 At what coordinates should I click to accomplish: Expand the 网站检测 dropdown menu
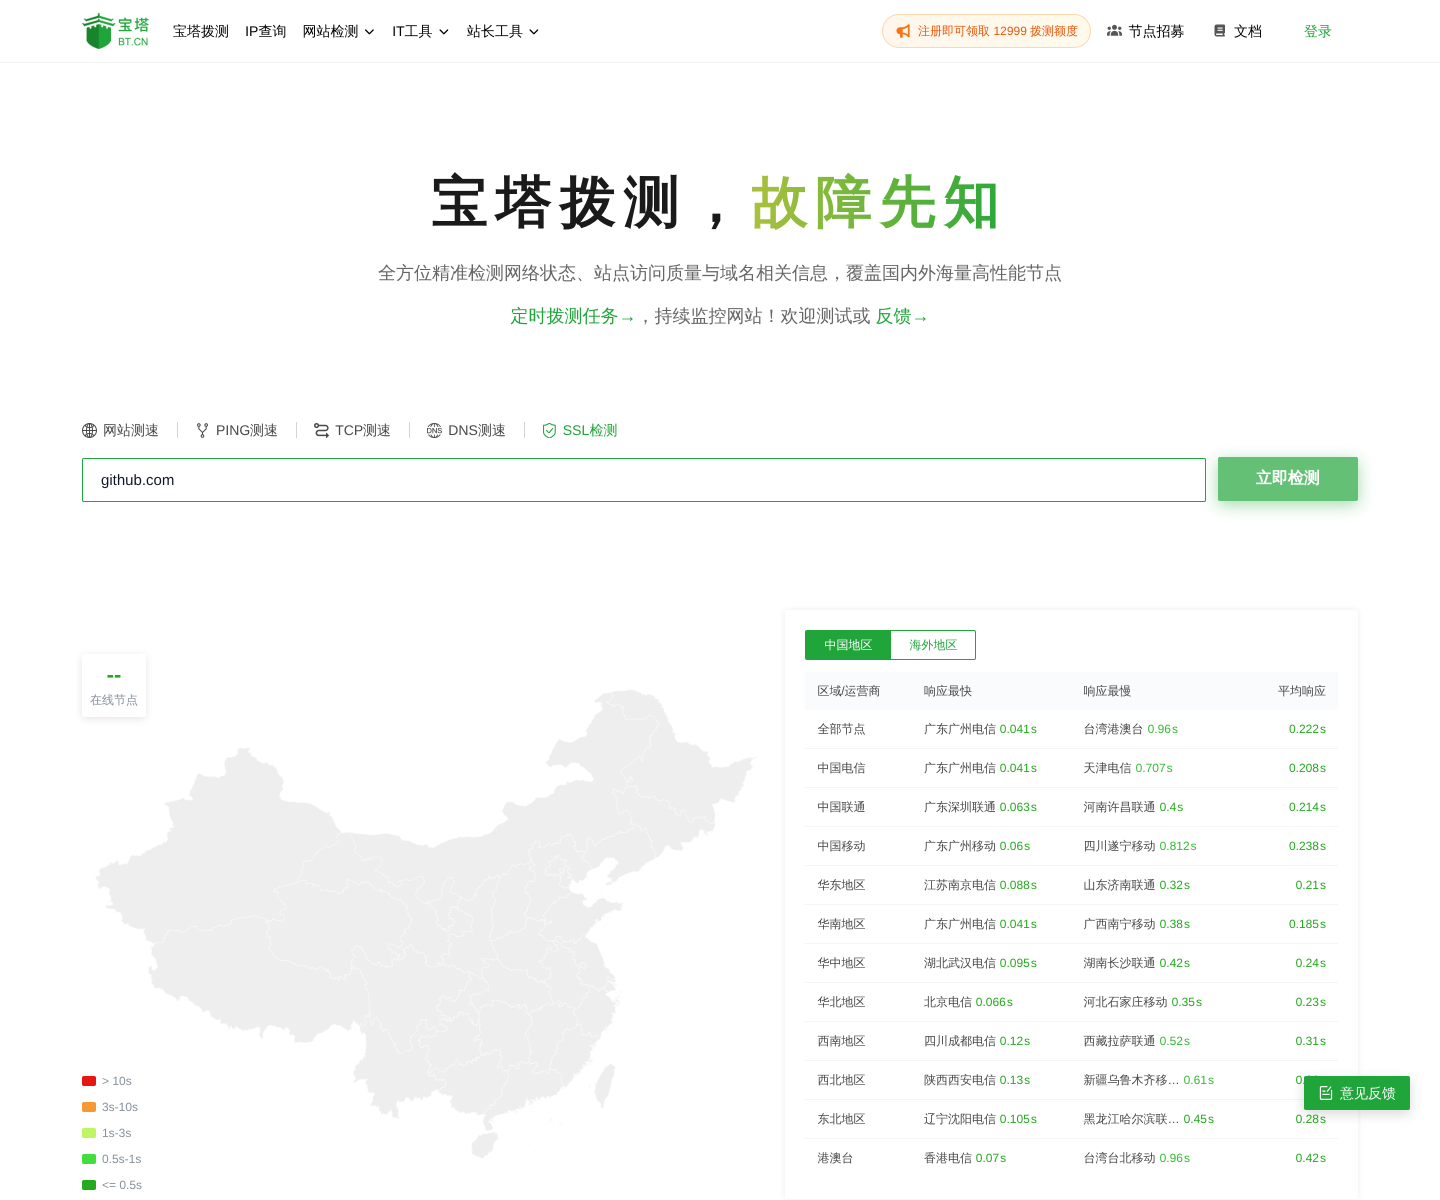tap(339, 31)
